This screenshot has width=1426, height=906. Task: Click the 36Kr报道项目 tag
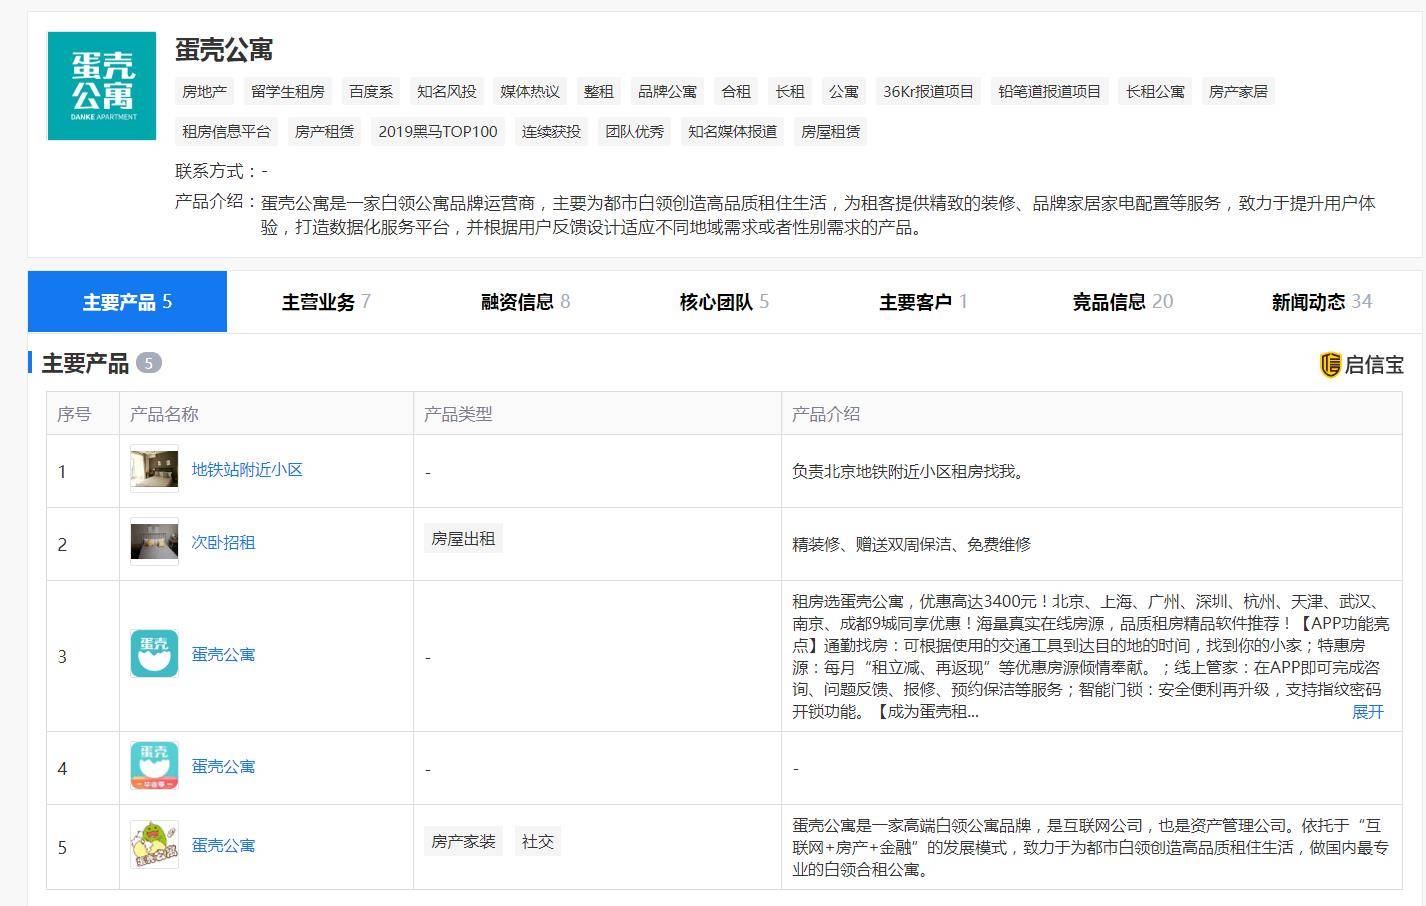(x=928, y=91)
